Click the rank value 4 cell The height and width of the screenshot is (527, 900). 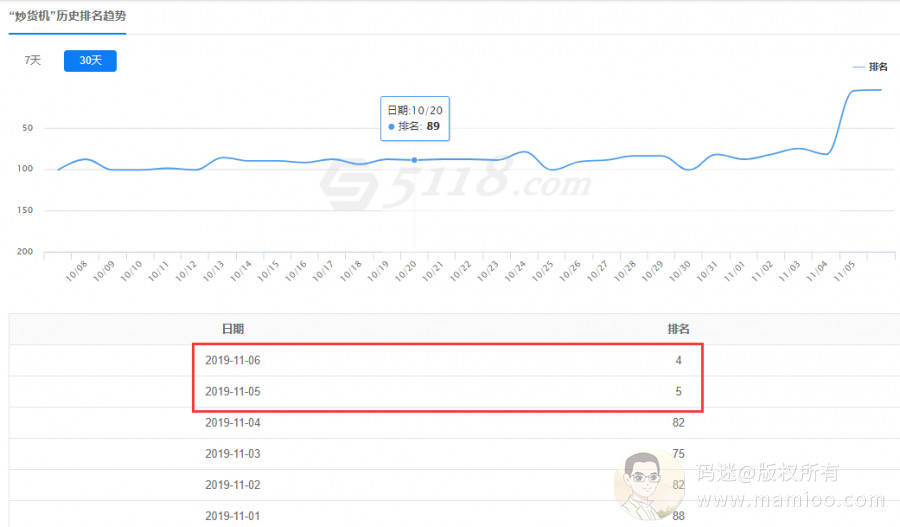tap(678, 360)
